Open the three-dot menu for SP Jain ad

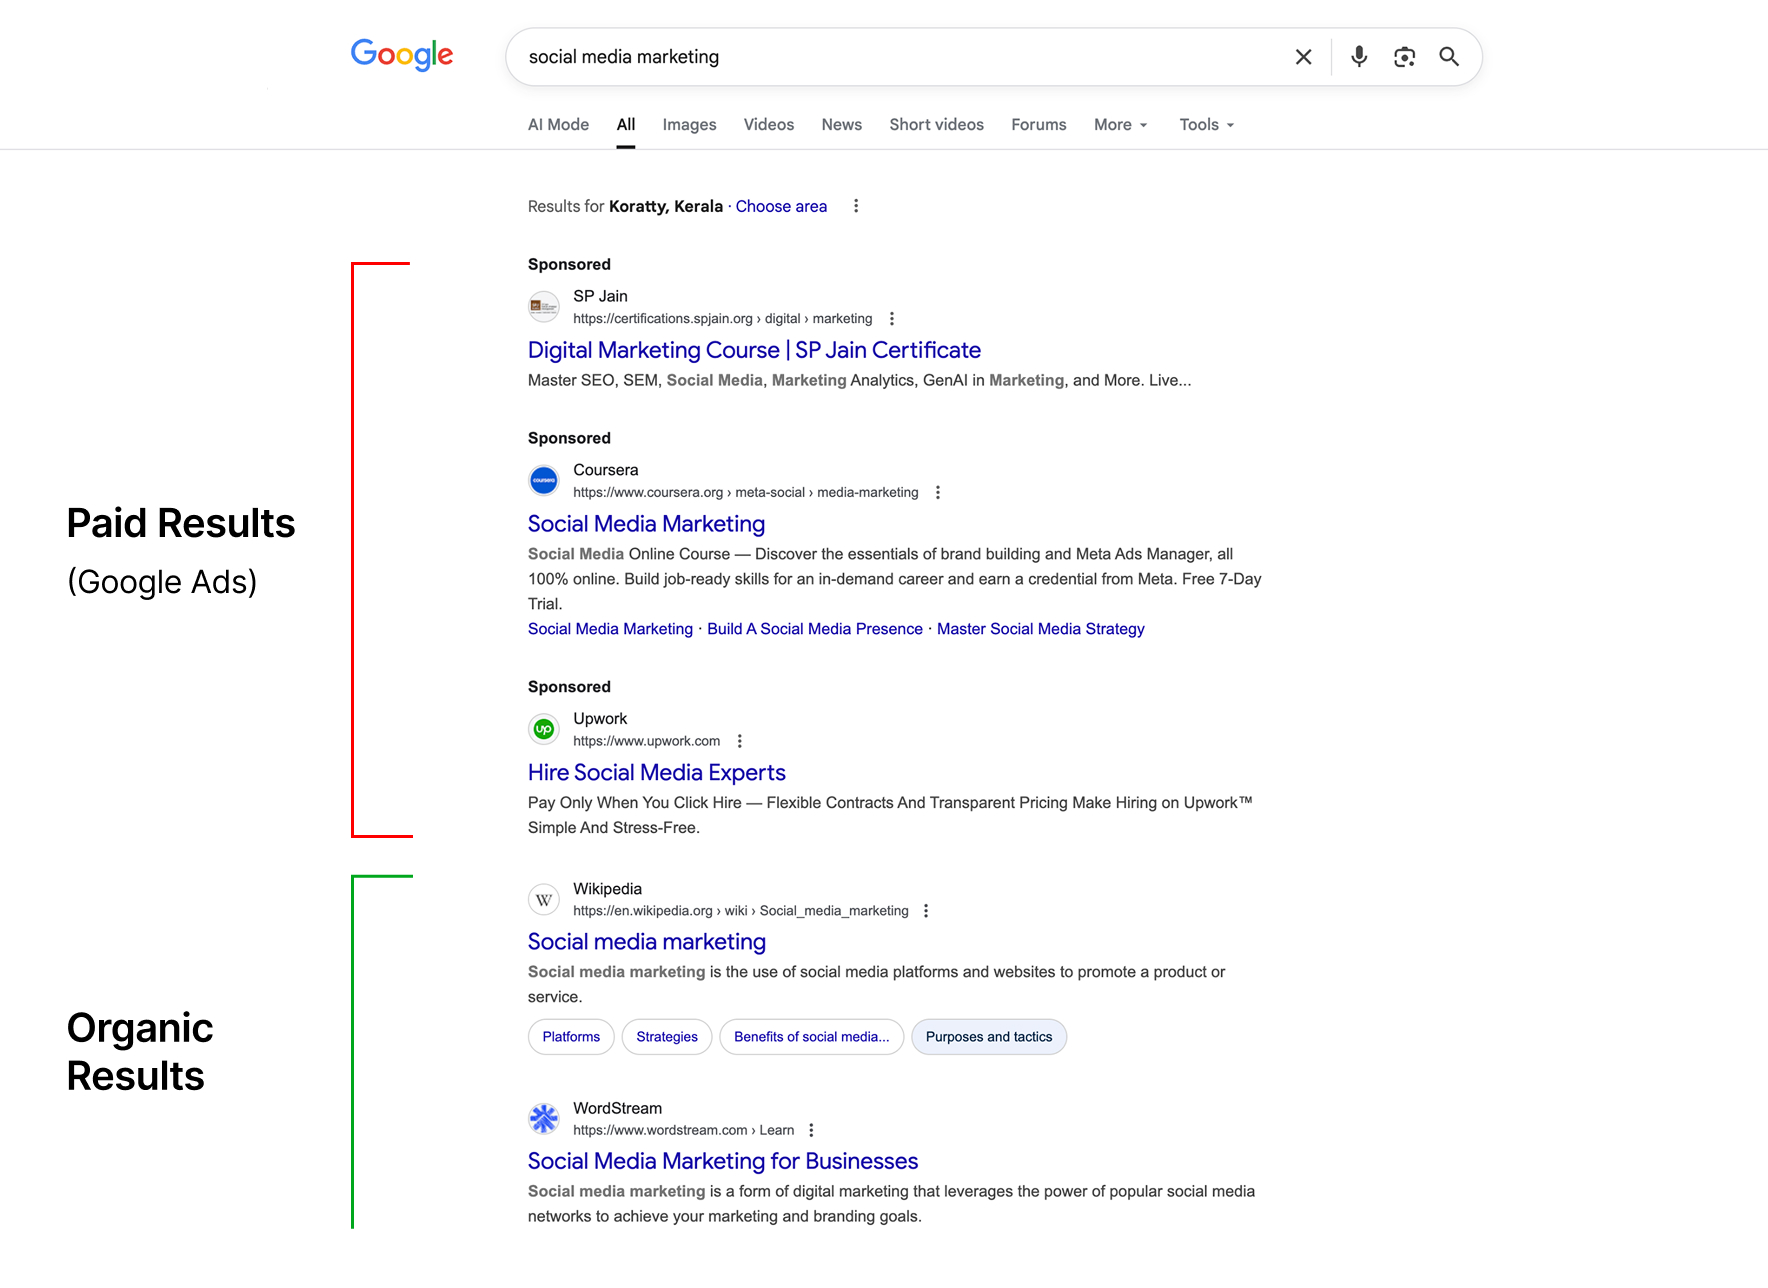tap(892, 319)
